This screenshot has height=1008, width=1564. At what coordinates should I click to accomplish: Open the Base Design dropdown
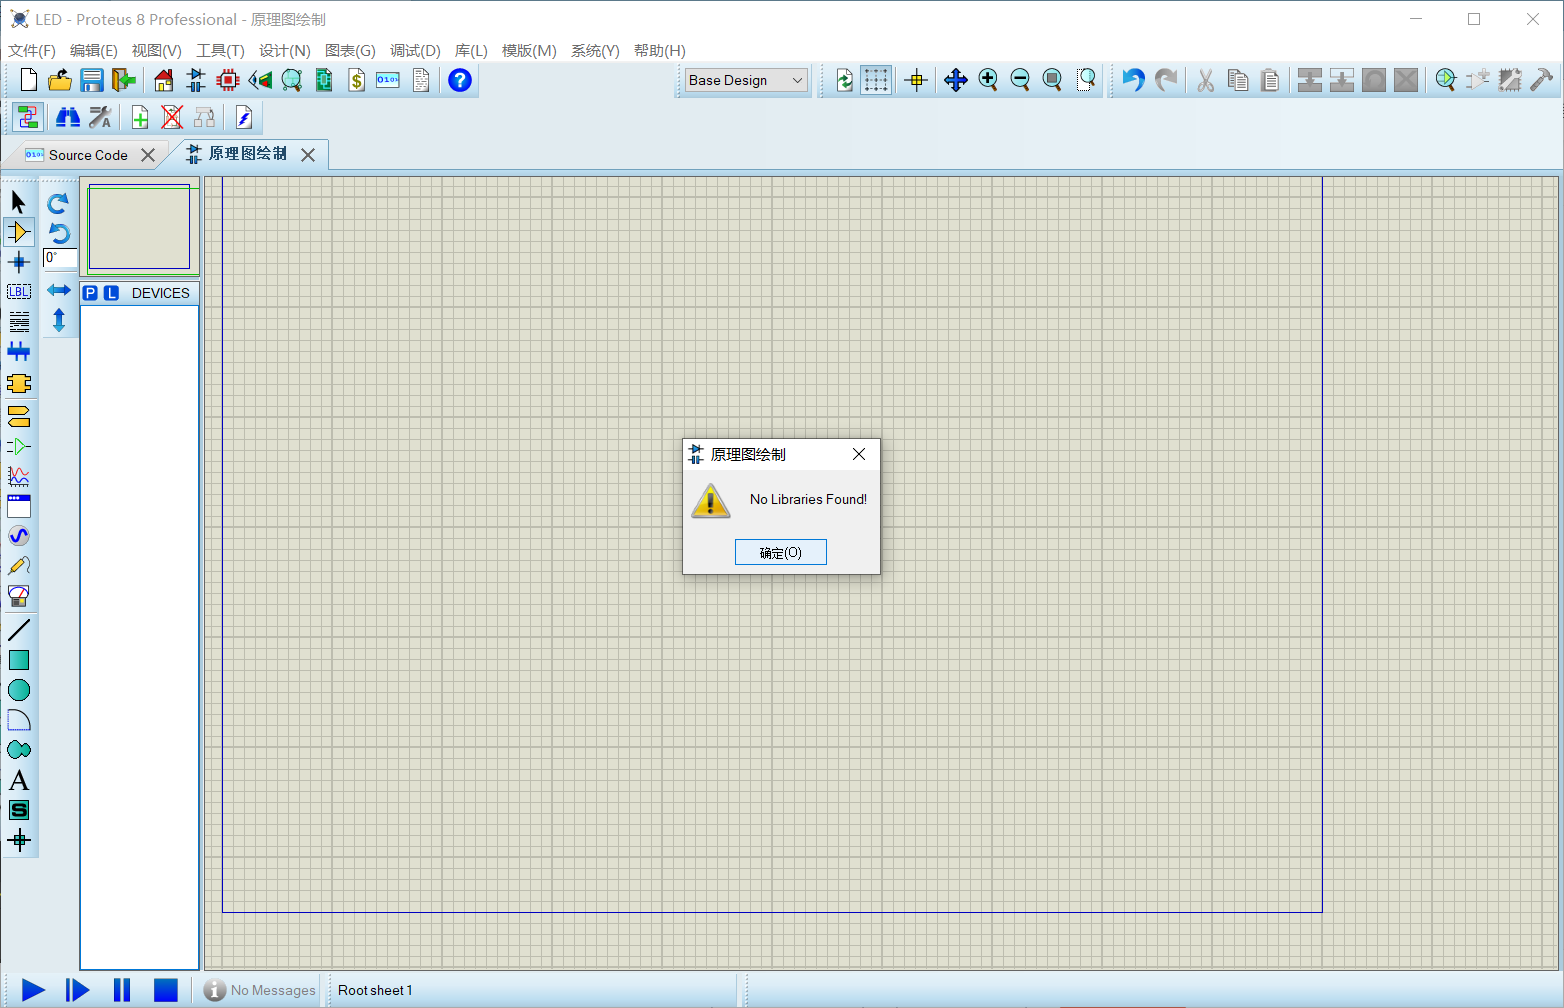click(745, 80)
